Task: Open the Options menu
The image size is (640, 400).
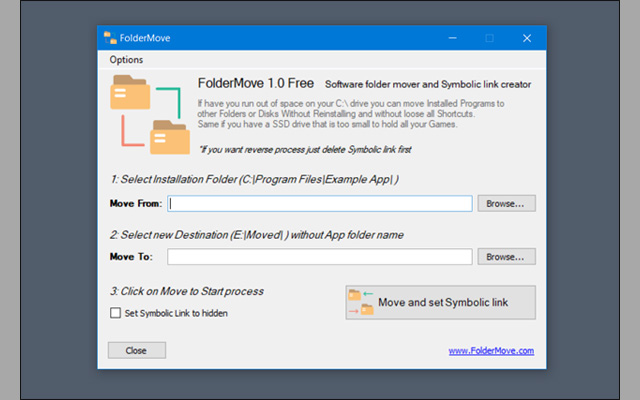Action: click(x=126, y=59)
